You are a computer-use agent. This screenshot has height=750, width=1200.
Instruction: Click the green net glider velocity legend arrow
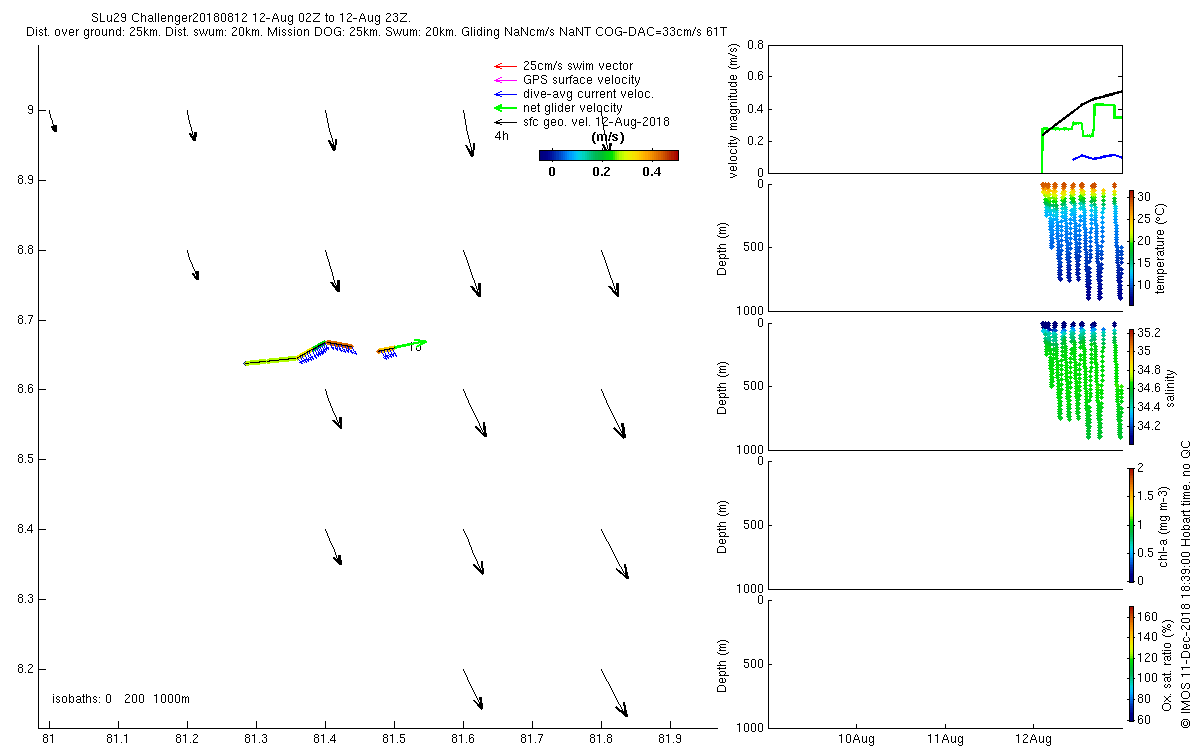505,108
